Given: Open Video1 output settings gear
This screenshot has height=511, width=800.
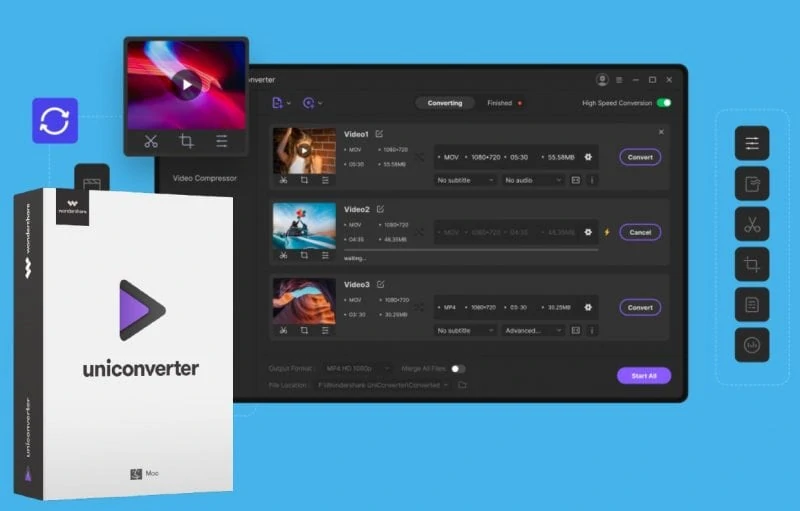Looking at the screenshot, I should click(588, 157).
